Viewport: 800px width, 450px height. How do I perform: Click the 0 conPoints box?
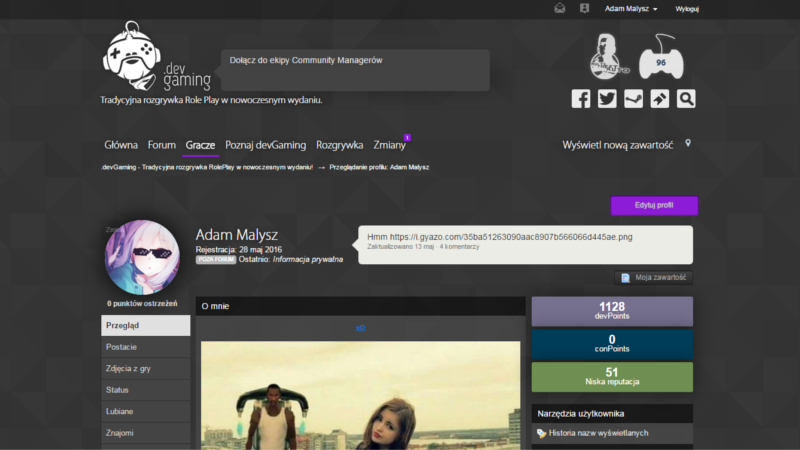coord(612,344)
